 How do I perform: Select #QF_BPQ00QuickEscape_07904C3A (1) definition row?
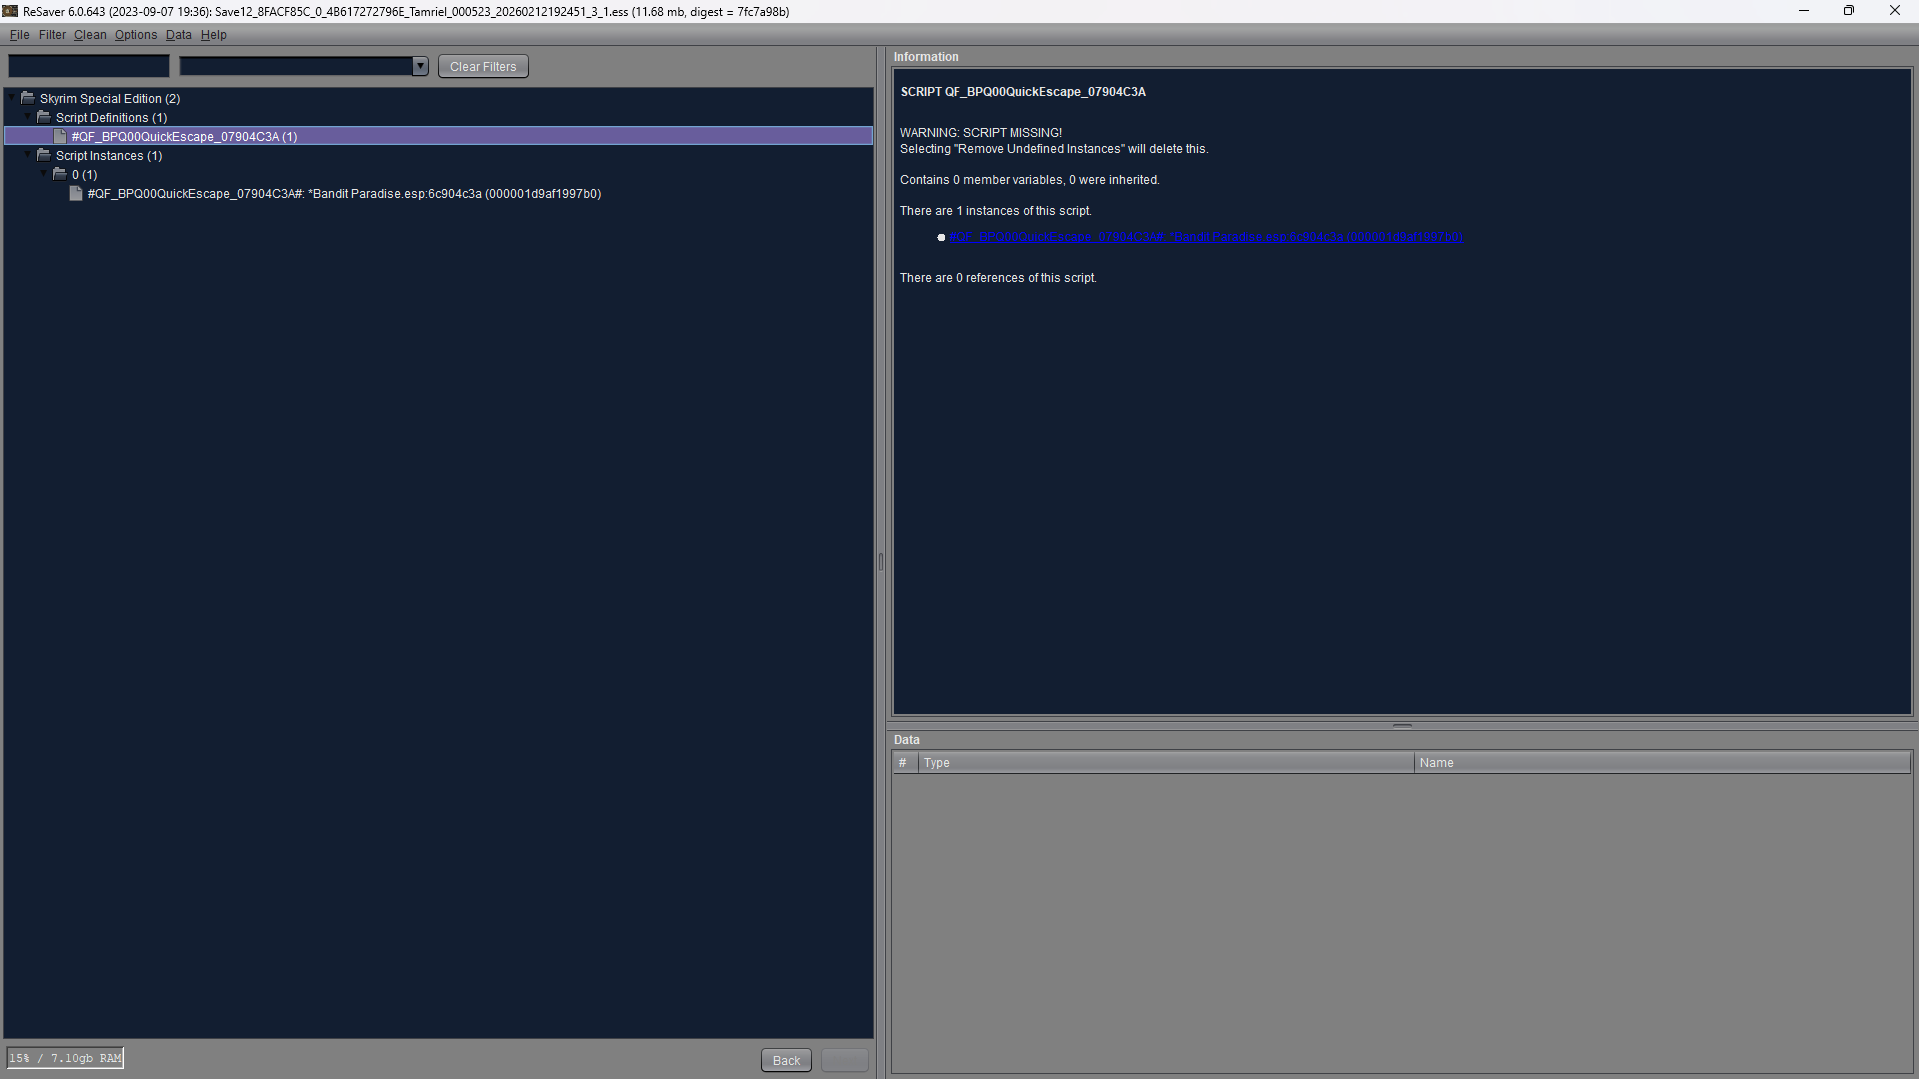(438, 136)
